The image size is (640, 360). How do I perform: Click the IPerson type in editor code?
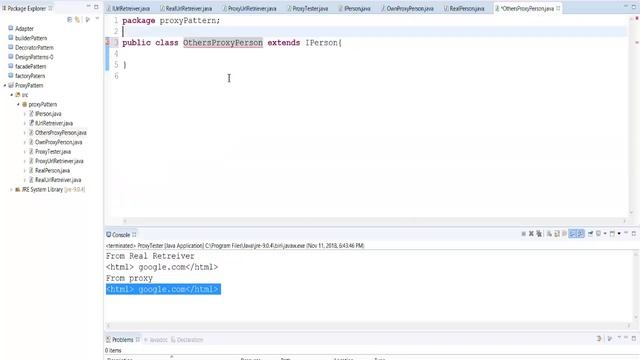pyautogui.click(x=322, y=42)
